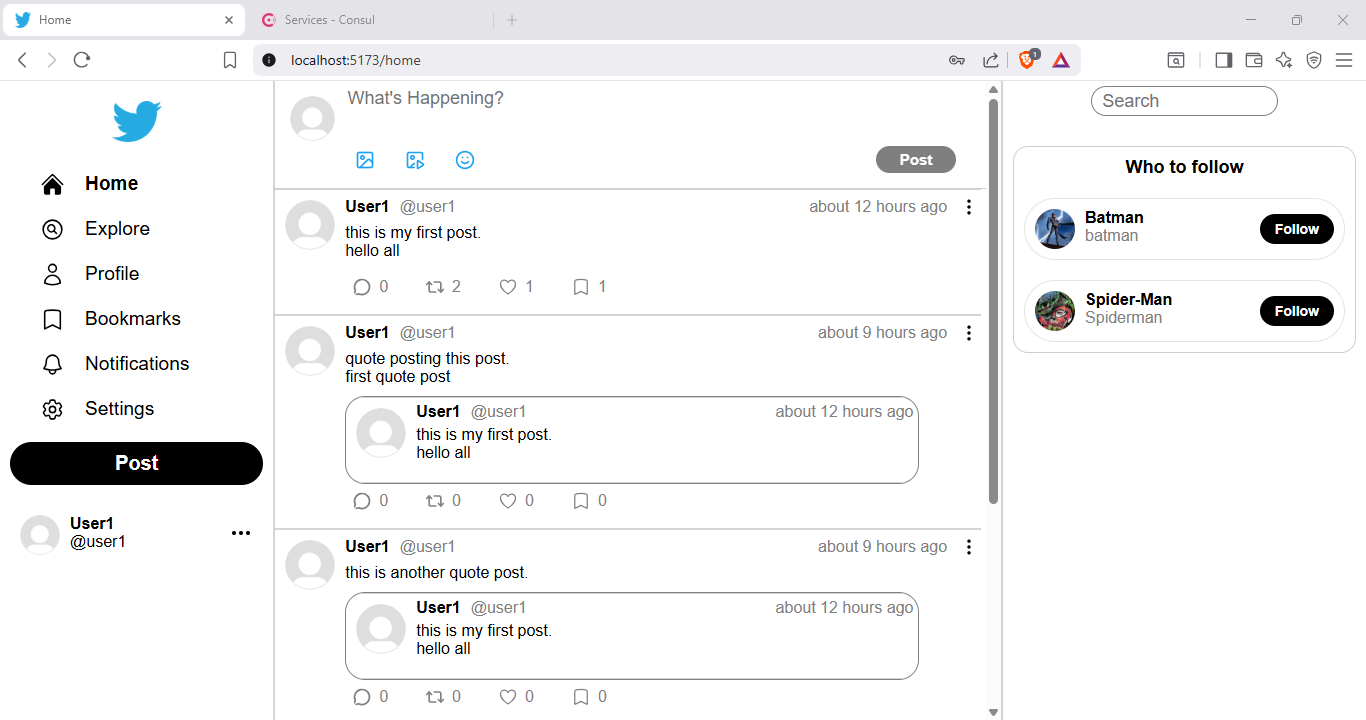1366x720 pixels.
Task: Click reply icon on the first post
Action: pos(362,287)
